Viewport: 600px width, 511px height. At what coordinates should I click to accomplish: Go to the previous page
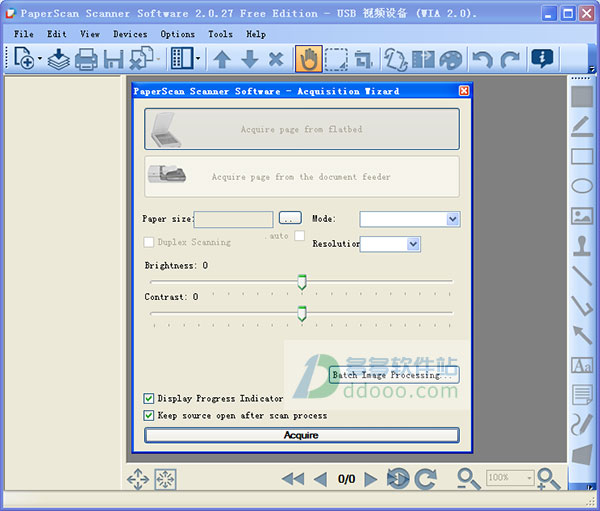(320, 479)
